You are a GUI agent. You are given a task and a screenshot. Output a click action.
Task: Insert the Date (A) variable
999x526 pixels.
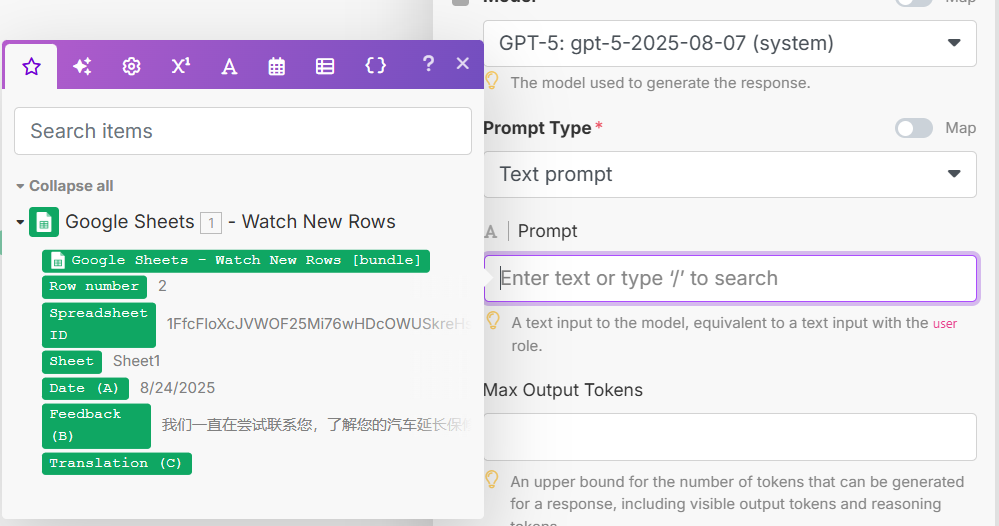click(x=85, y=388)
